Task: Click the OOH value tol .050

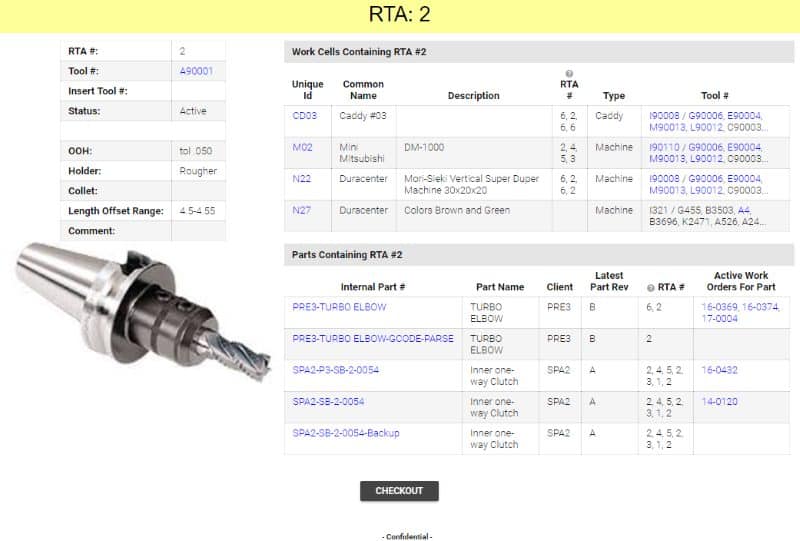Action: 195,151
